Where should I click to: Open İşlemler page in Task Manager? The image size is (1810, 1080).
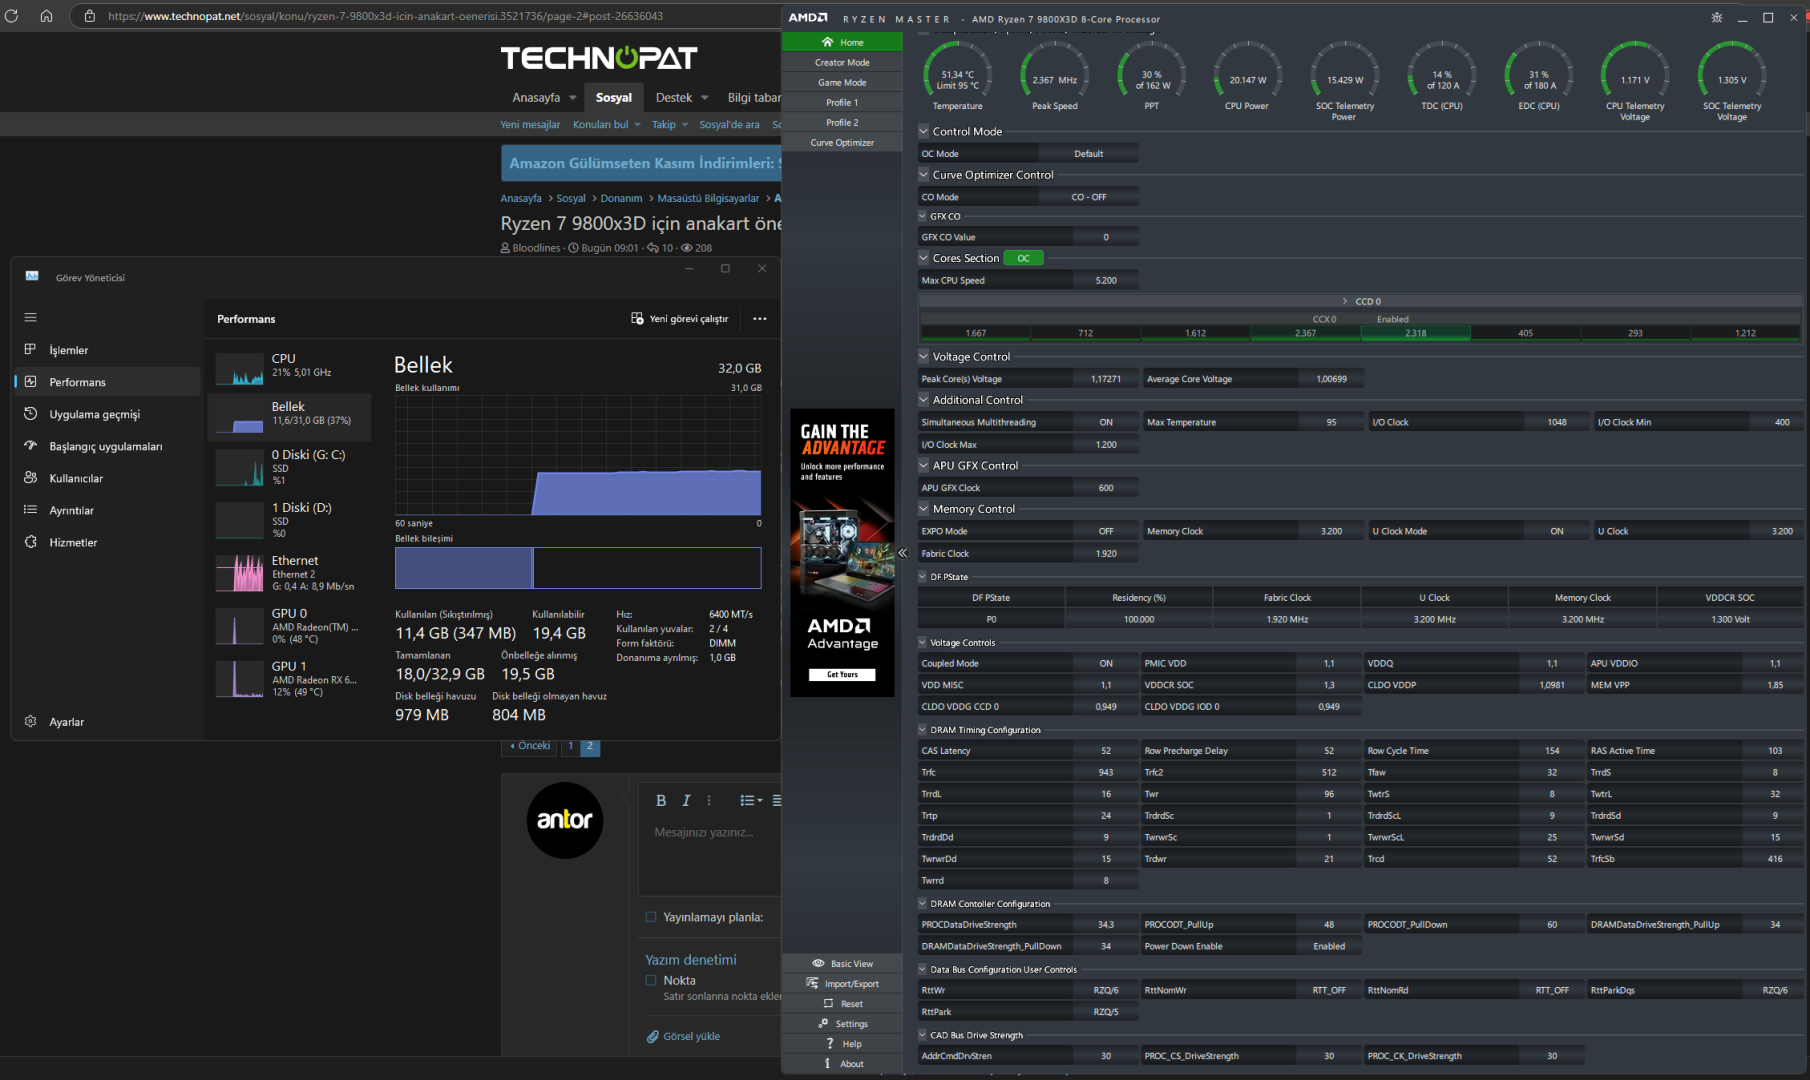pyautogui.click(x=107, y=350)
